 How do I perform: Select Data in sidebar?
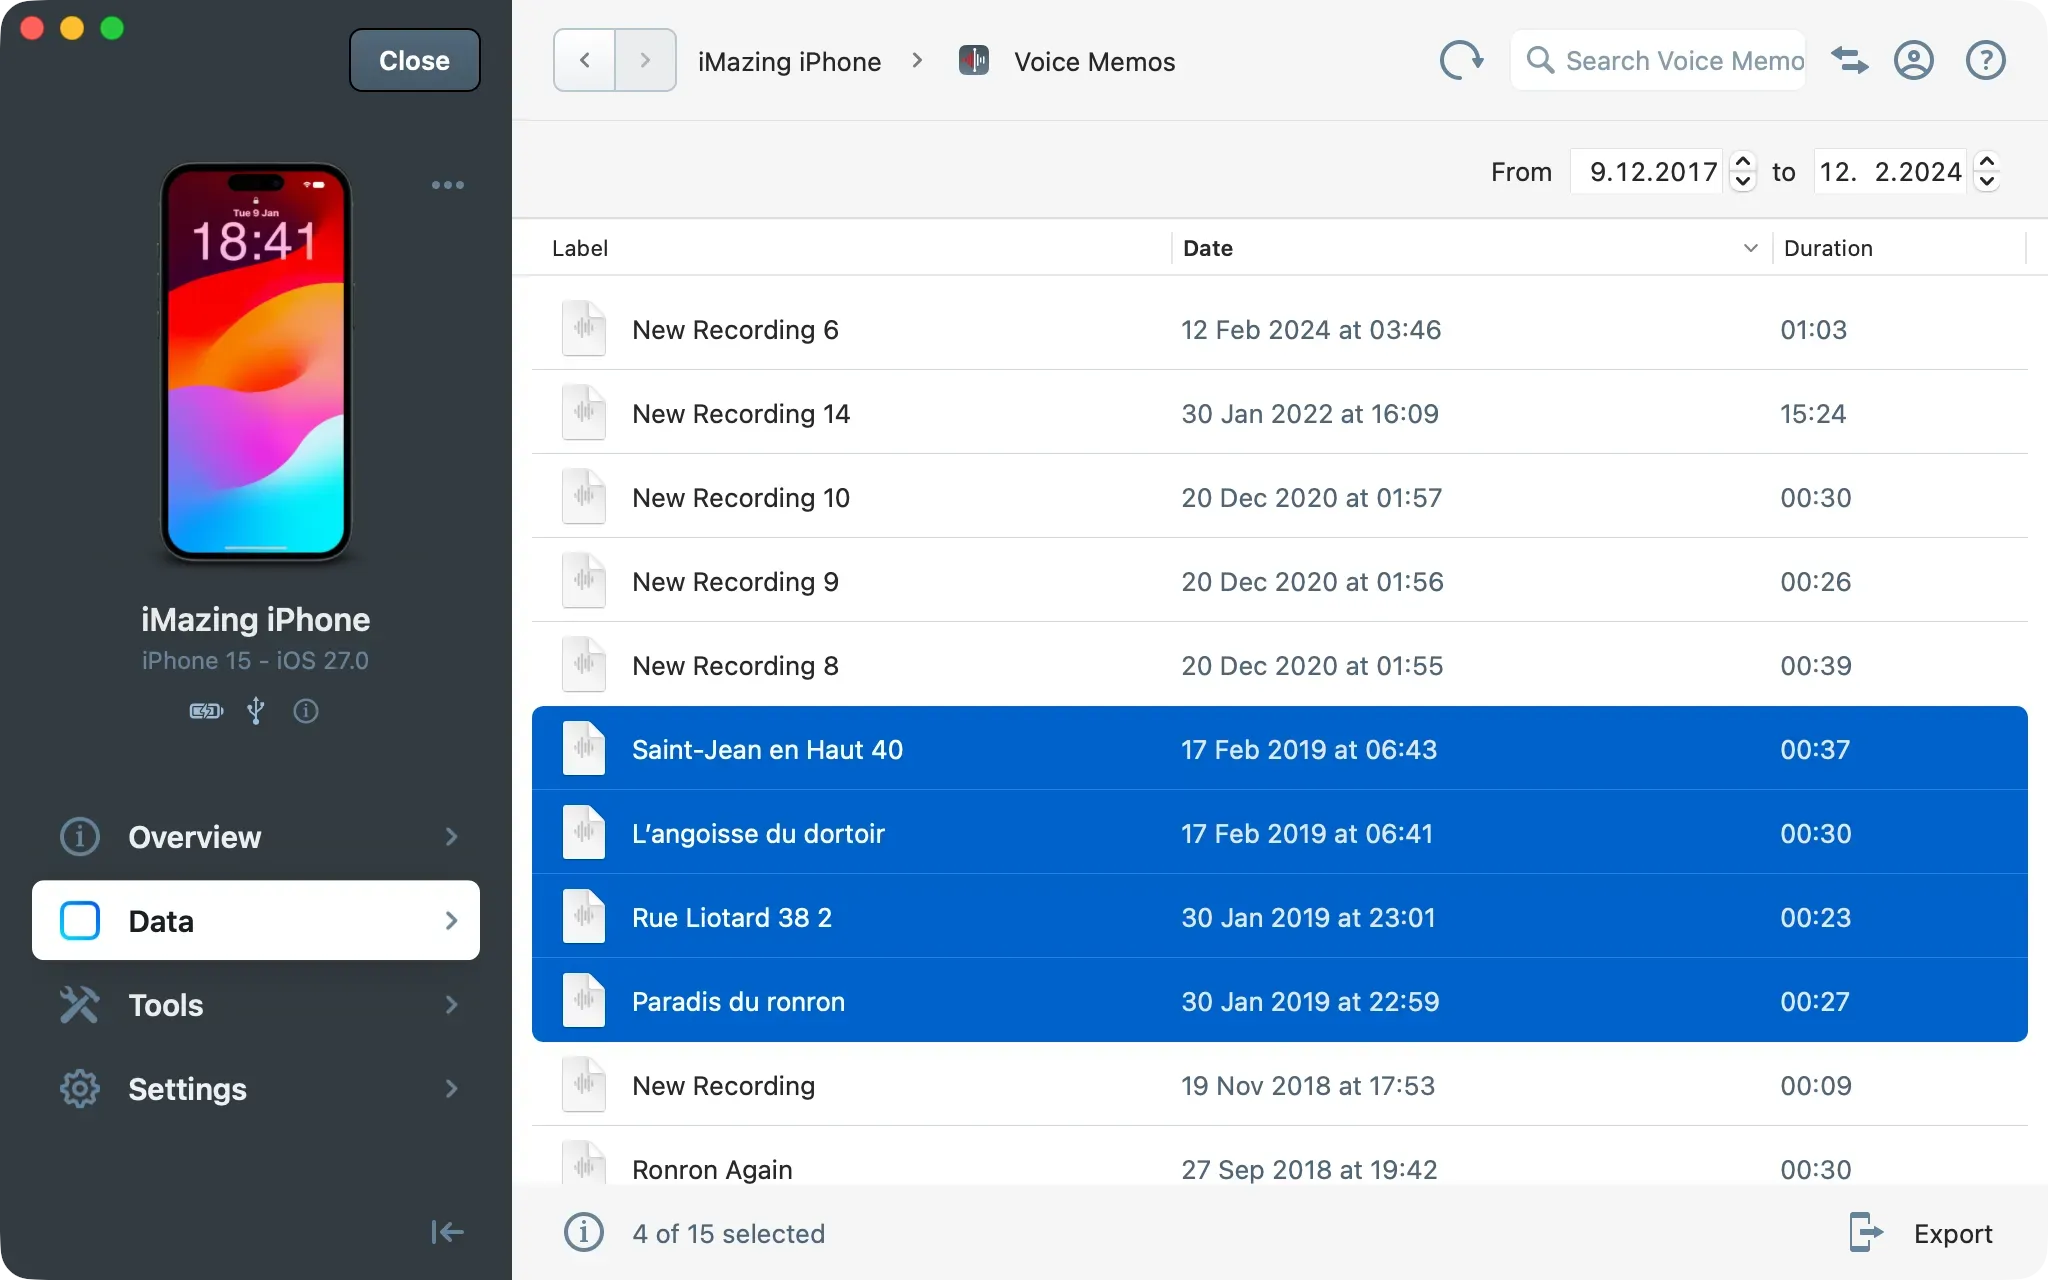(256, 920)
